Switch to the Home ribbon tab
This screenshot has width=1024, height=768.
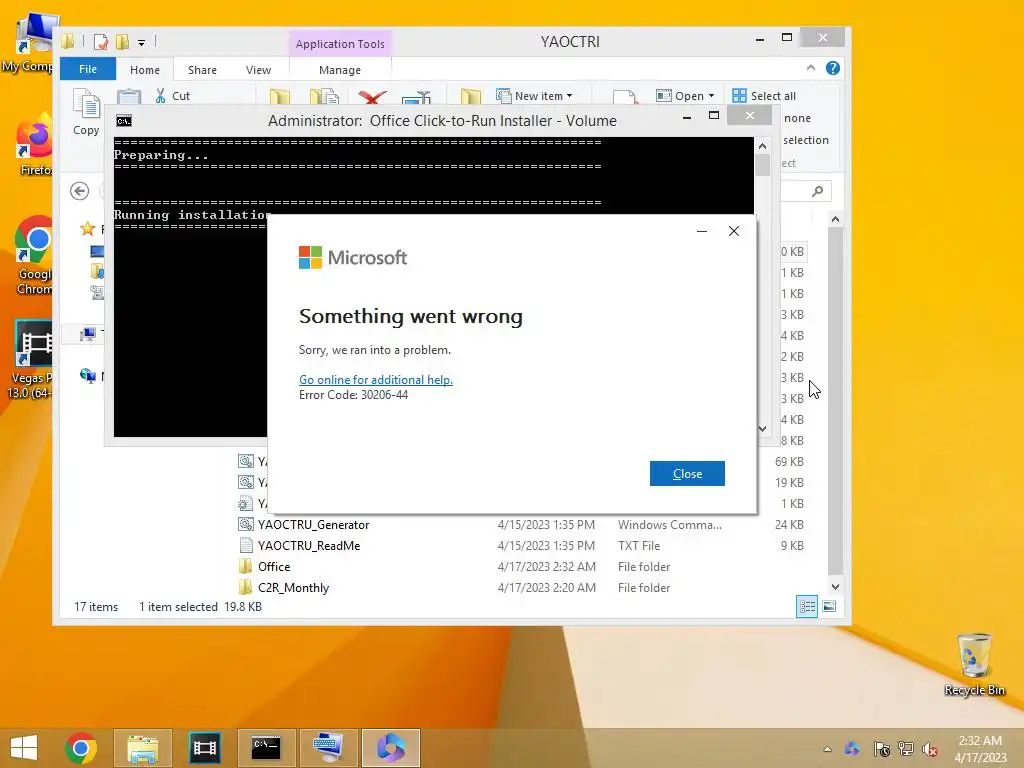(144, 70)
